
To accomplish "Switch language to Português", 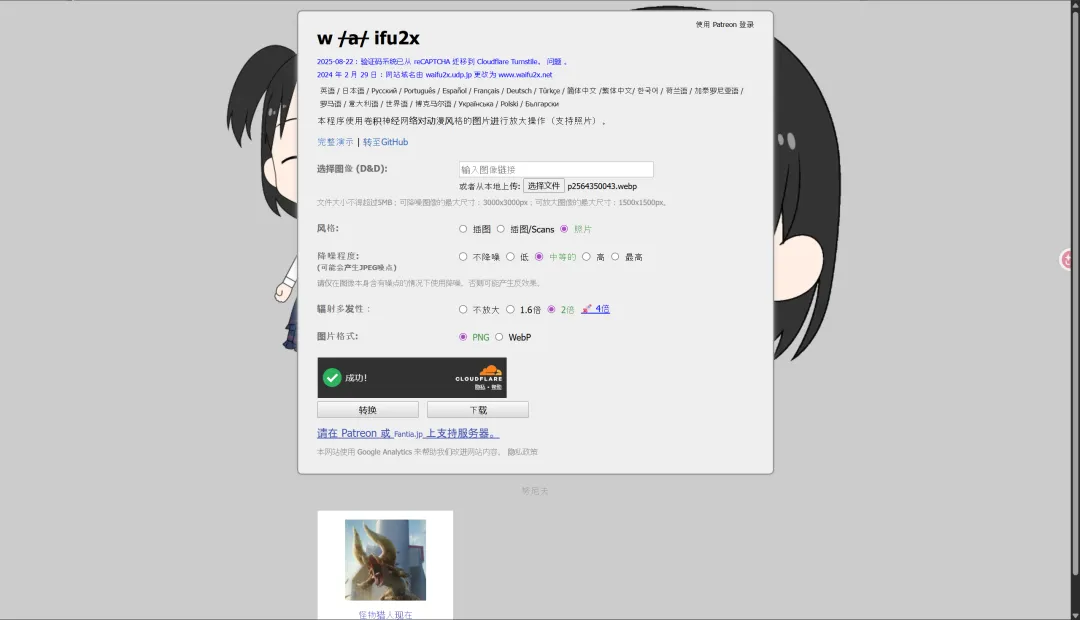I will pos(419,90).
